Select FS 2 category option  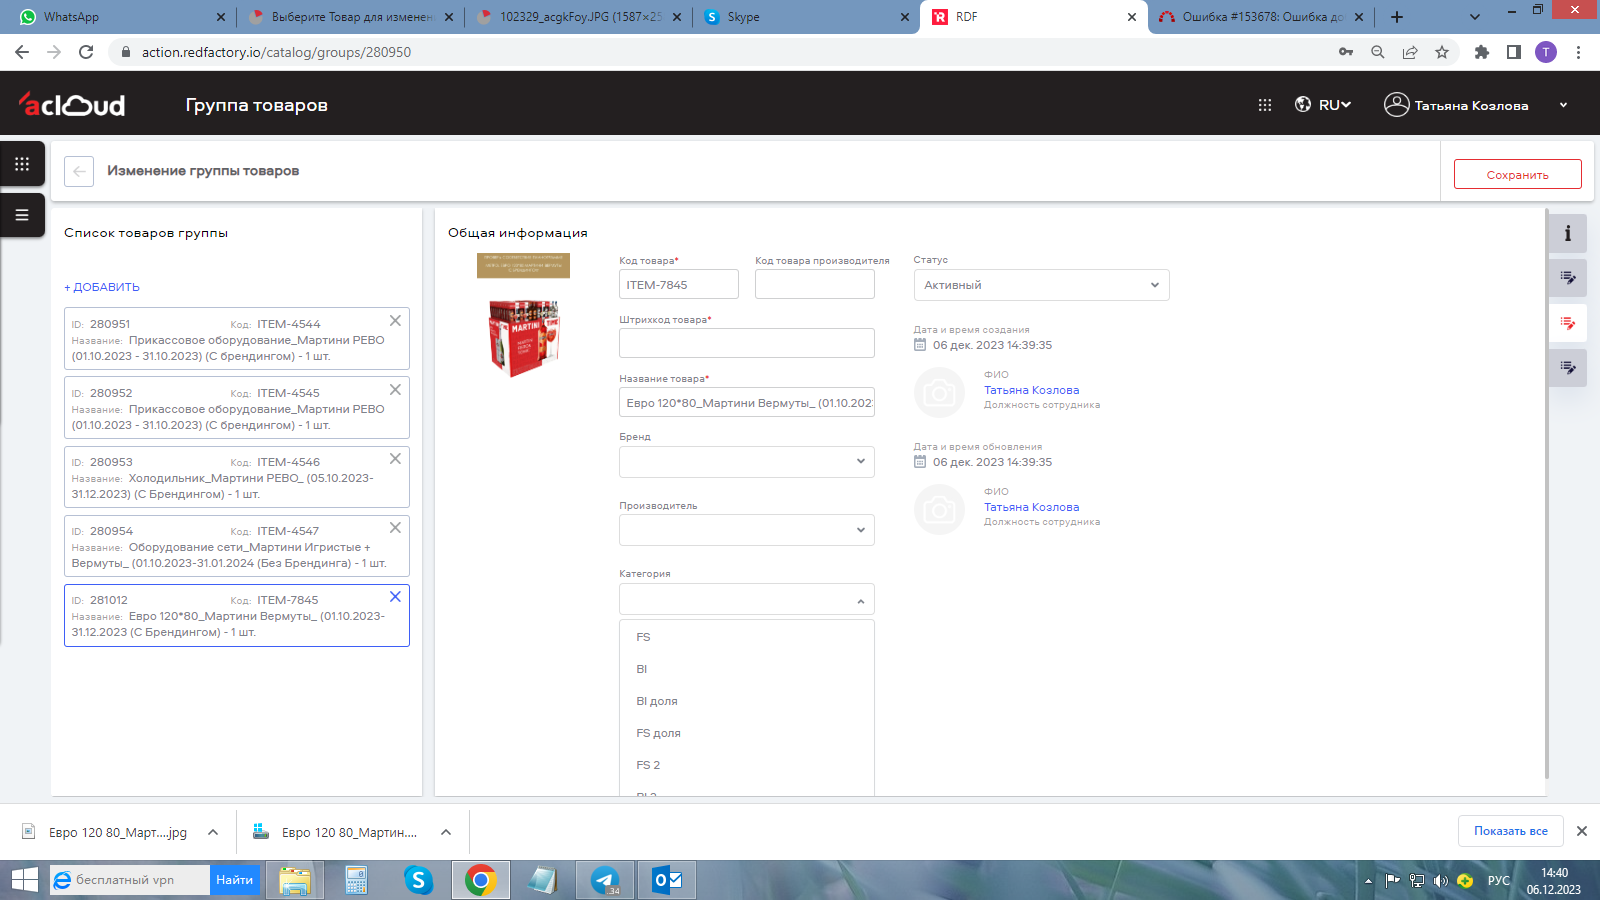747,765
